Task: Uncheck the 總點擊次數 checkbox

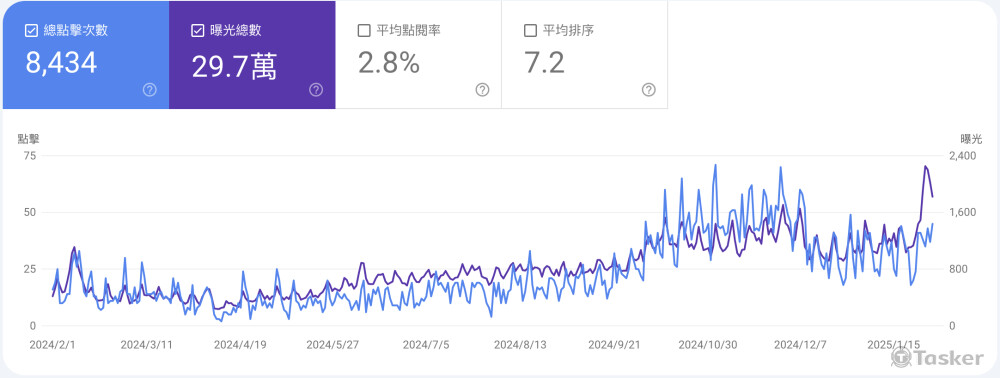Action: pyautogui.click(x=31, y=31)
